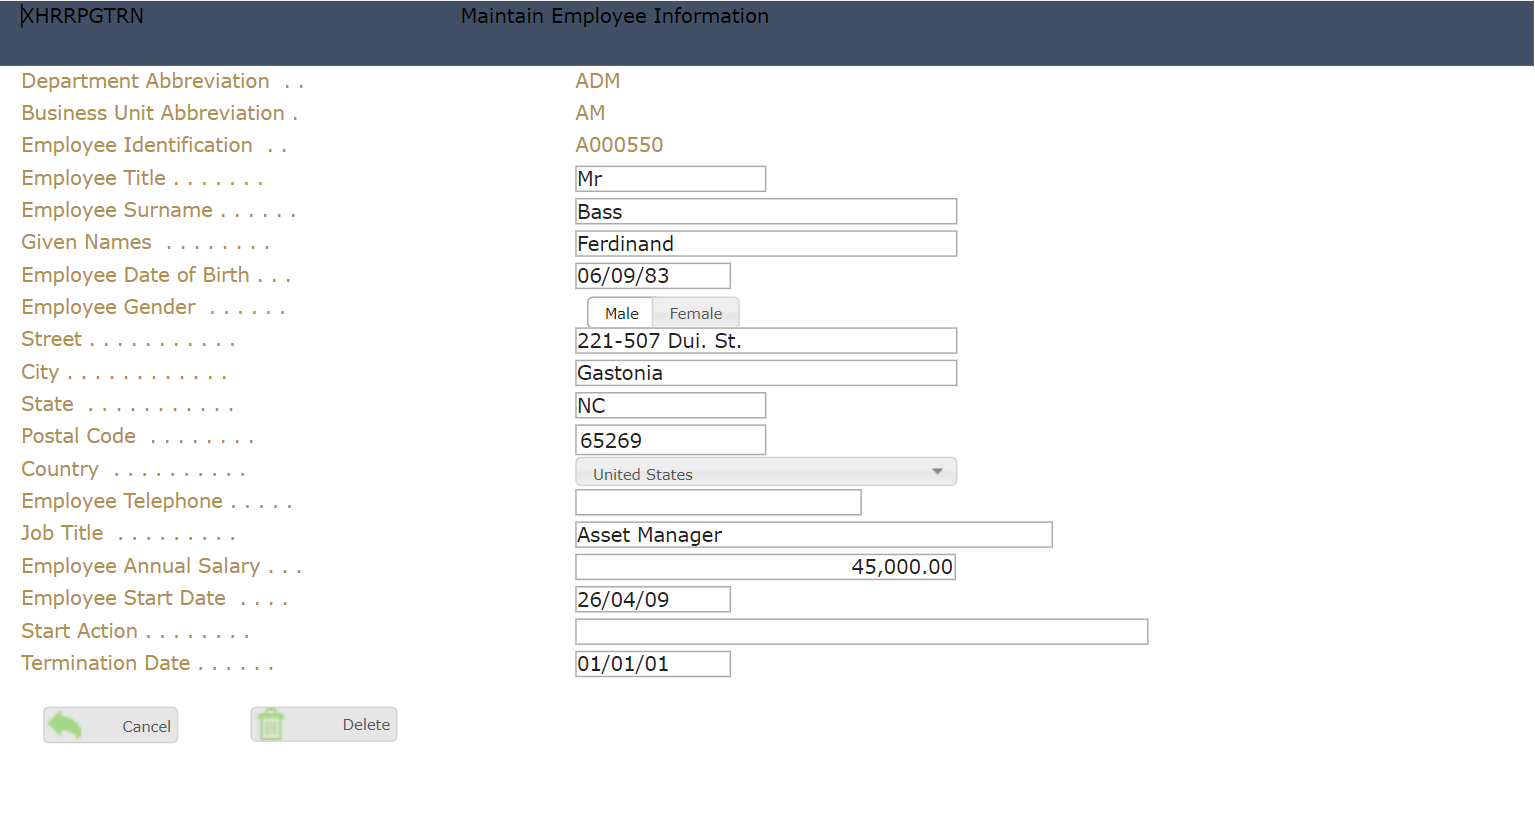This screenshot has height=835, width=1535.
Task: Edit the Job Title field Asset Manager
Action: point(813,535)
